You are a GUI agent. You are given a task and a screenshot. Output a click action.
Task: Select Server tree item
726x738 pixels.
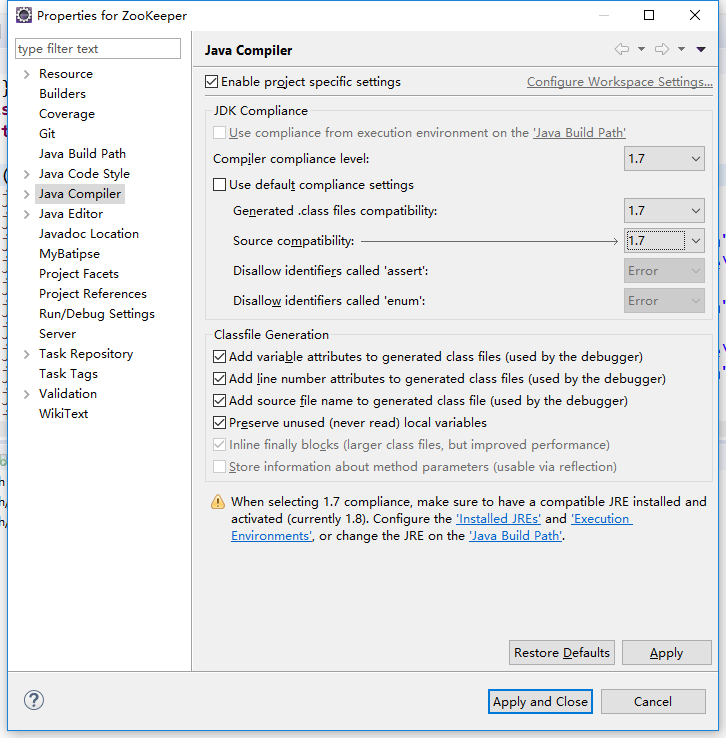(x=57, y=334)
